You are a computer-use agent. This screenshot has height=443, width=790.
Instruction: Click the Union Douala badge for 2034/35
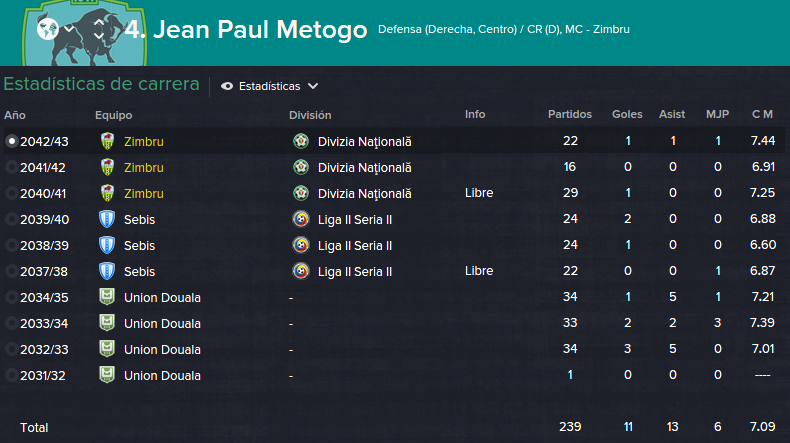pyautogui.click(x=107, y=297)
